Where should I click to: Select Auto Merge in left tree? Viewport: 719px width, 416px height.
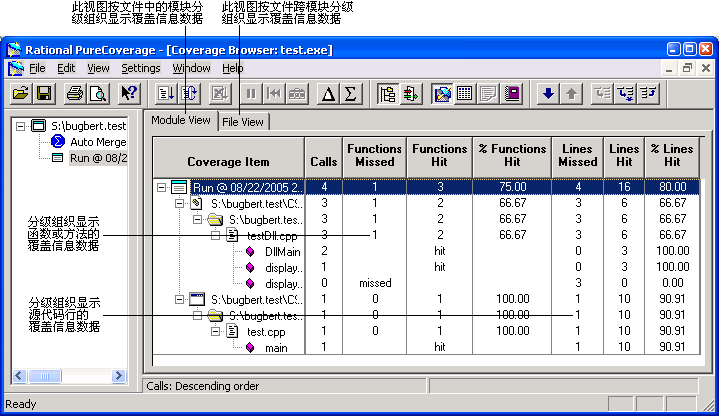tap(98, 142)
